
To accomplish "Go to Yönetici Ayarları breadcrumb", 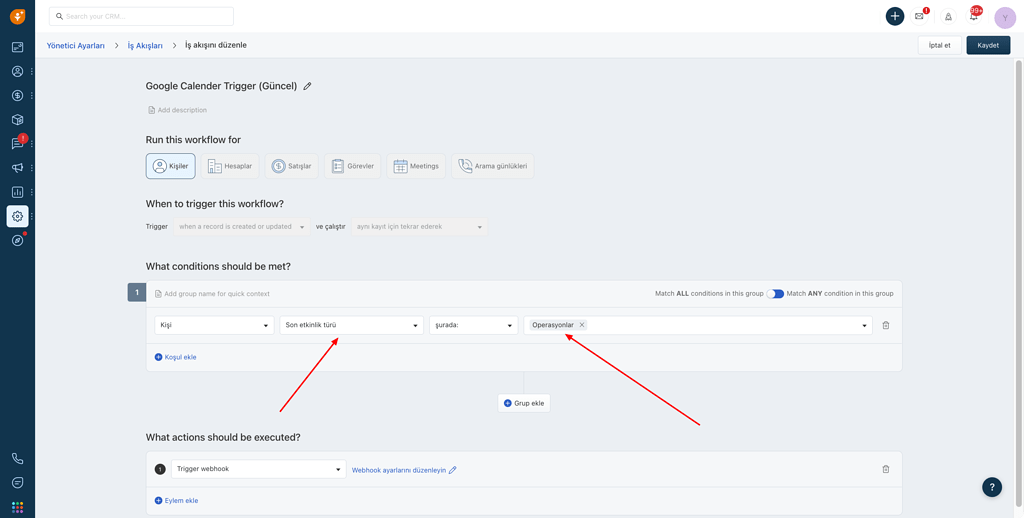I will [x=76, y=45].
